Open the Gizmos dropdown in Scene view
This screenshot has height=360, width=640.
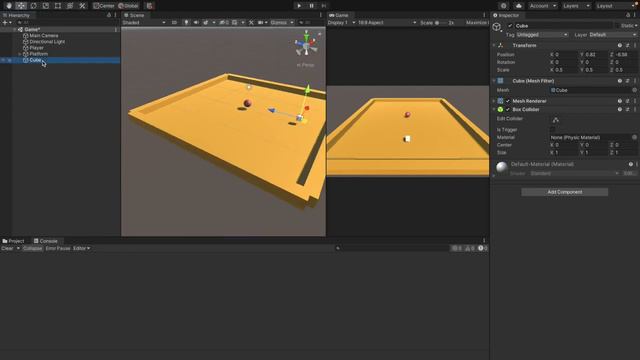282,22
